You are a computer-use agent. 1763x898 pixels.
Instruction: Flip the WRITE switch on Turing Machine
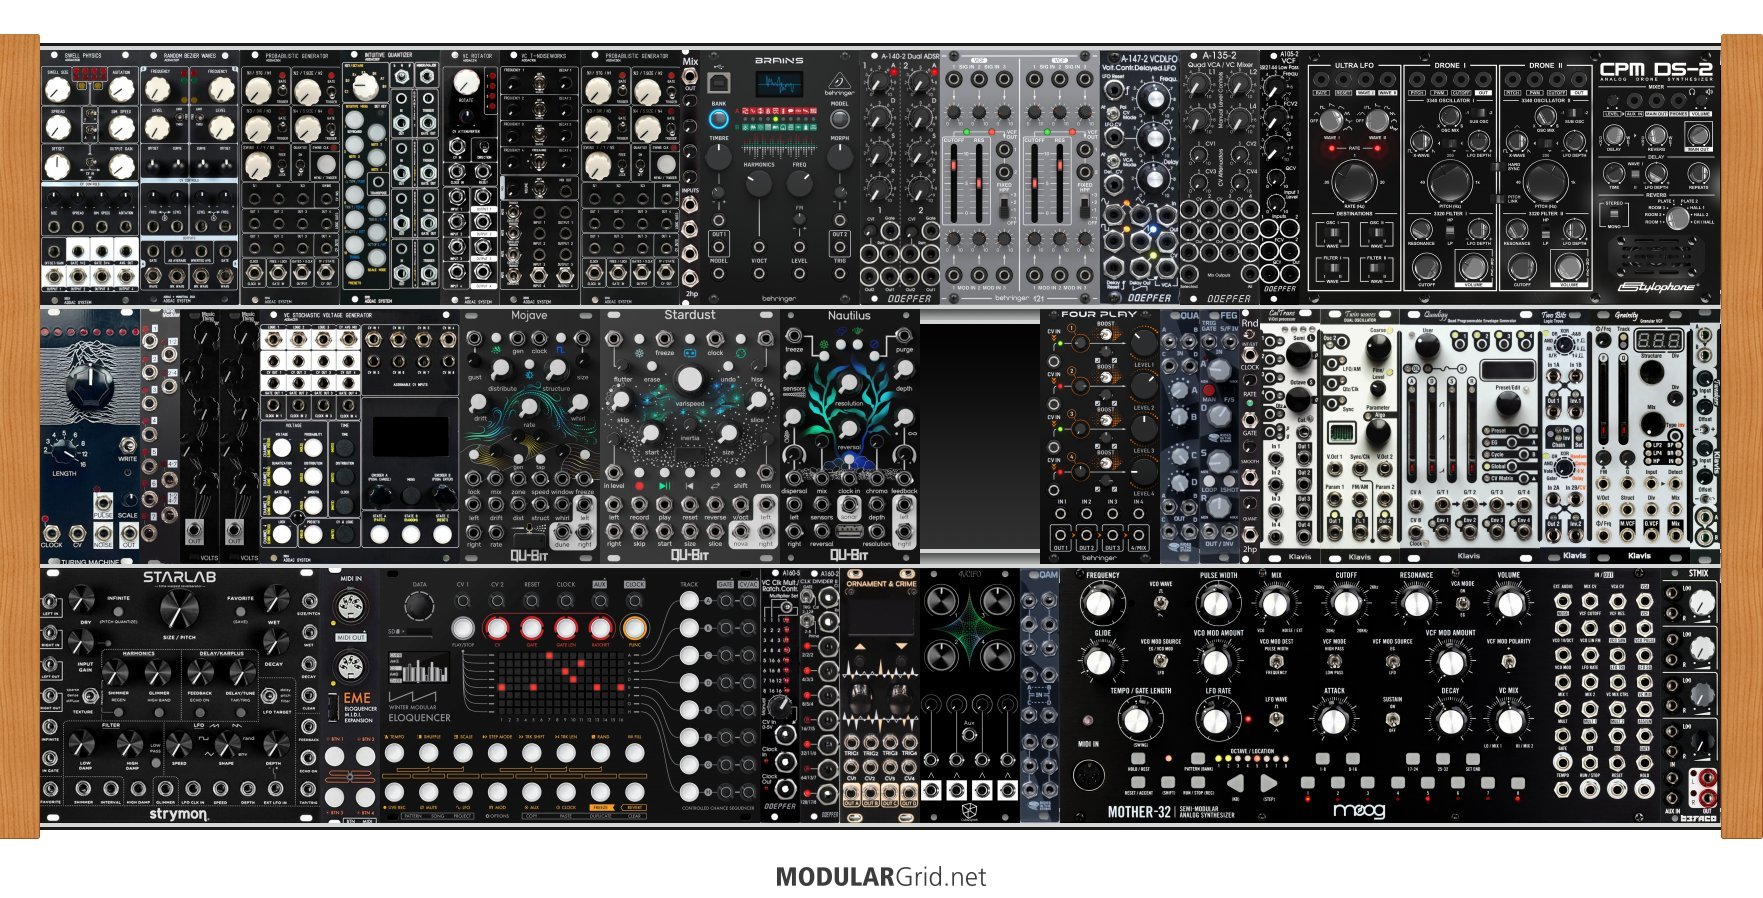click(127, 444)
